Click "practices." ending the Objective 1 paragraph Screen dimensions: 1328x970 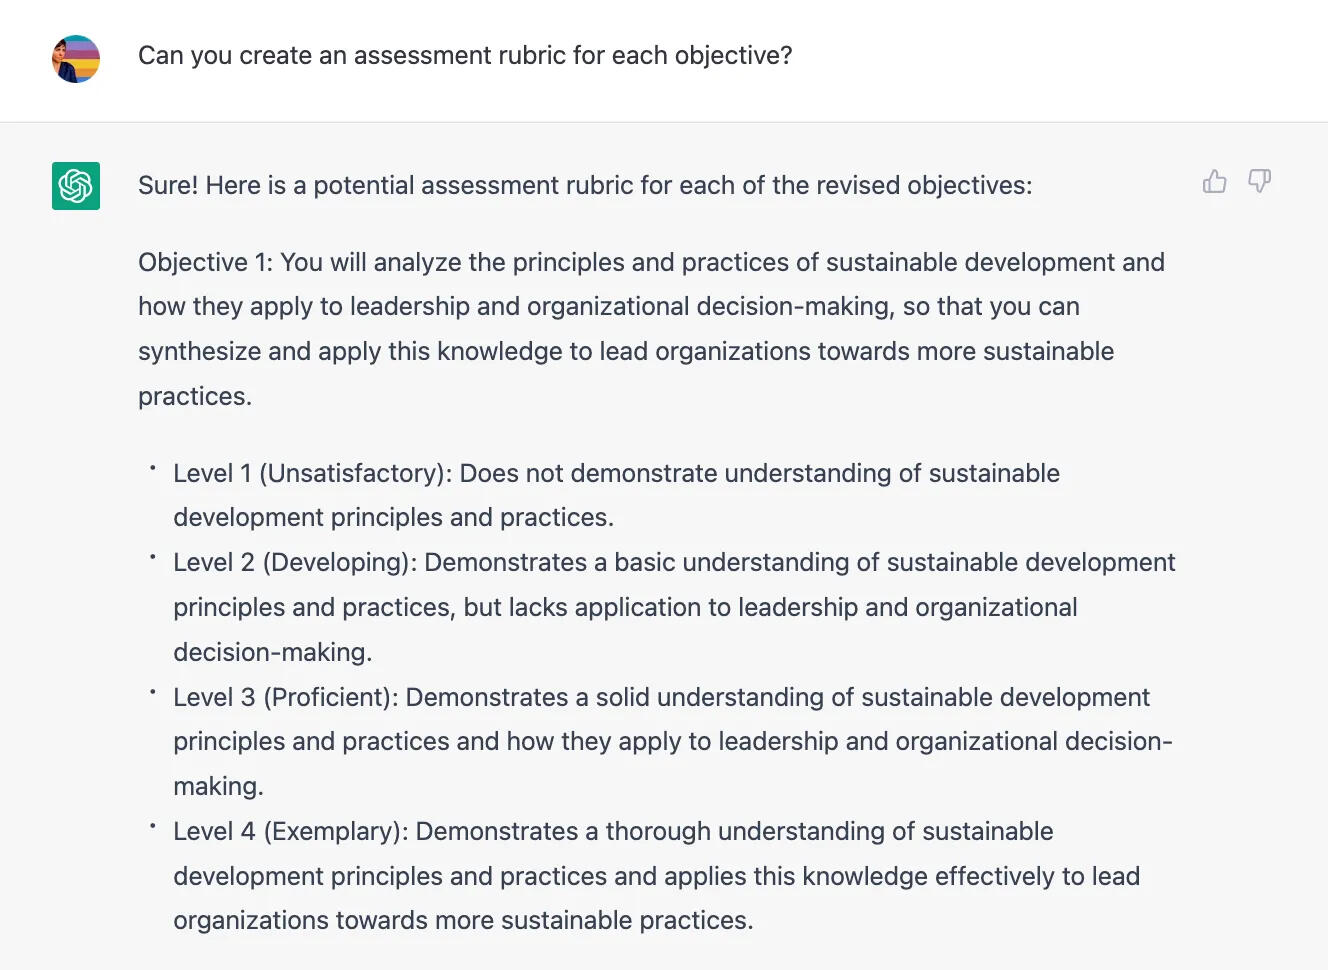pyautogui.click(x=195, y=397)
